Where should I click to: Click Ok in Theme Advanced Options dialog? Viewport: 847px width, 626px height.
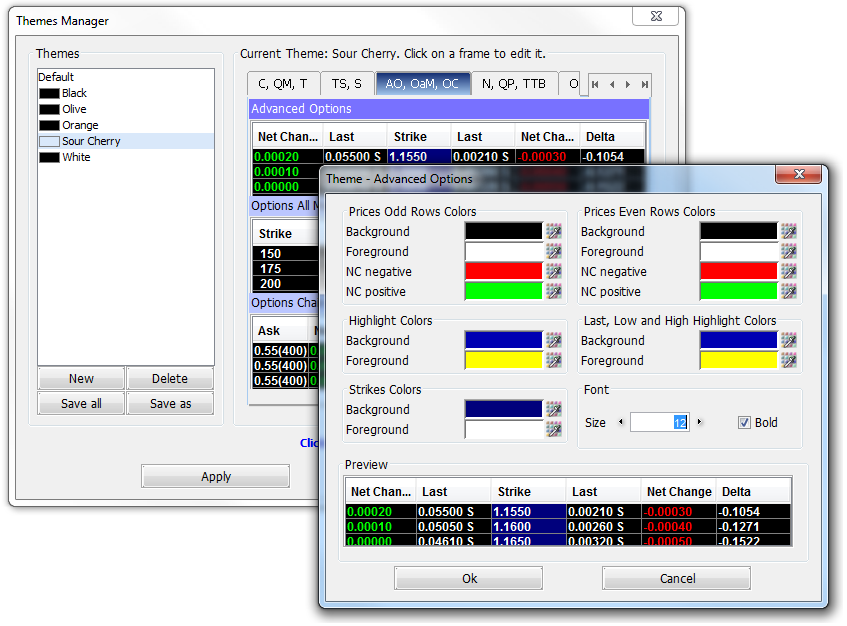(469, 578)
